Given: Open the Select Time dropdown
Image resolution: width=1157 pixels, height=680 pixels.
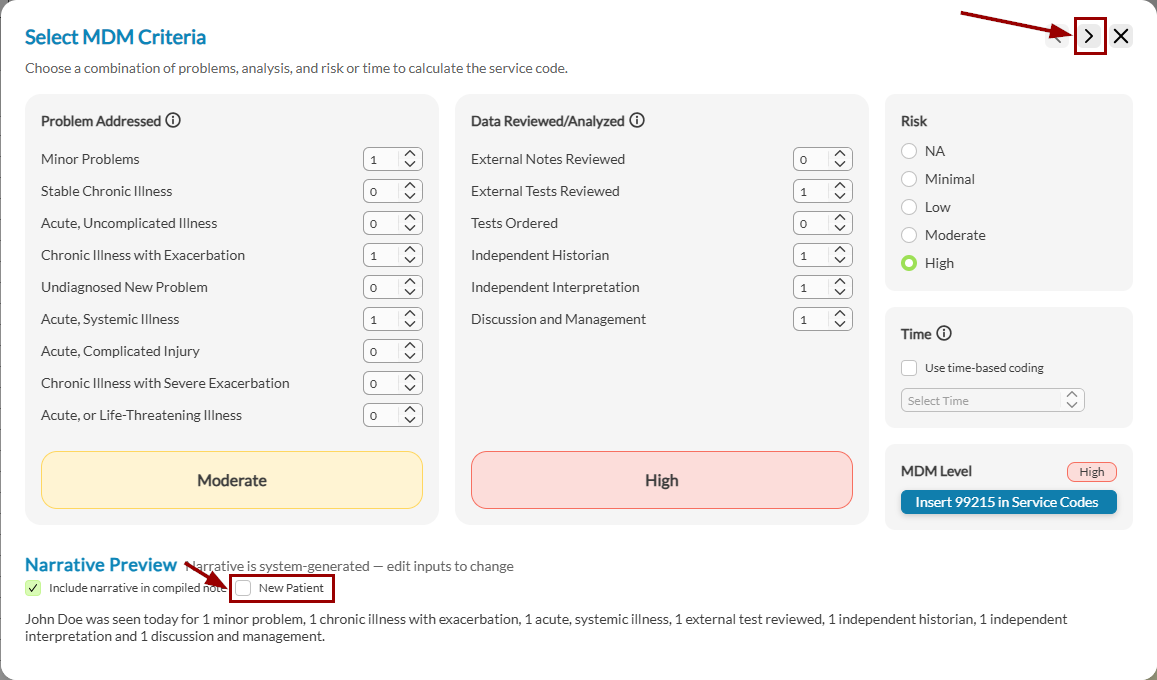Looking at the screenshot, I should tap(992, 400).
